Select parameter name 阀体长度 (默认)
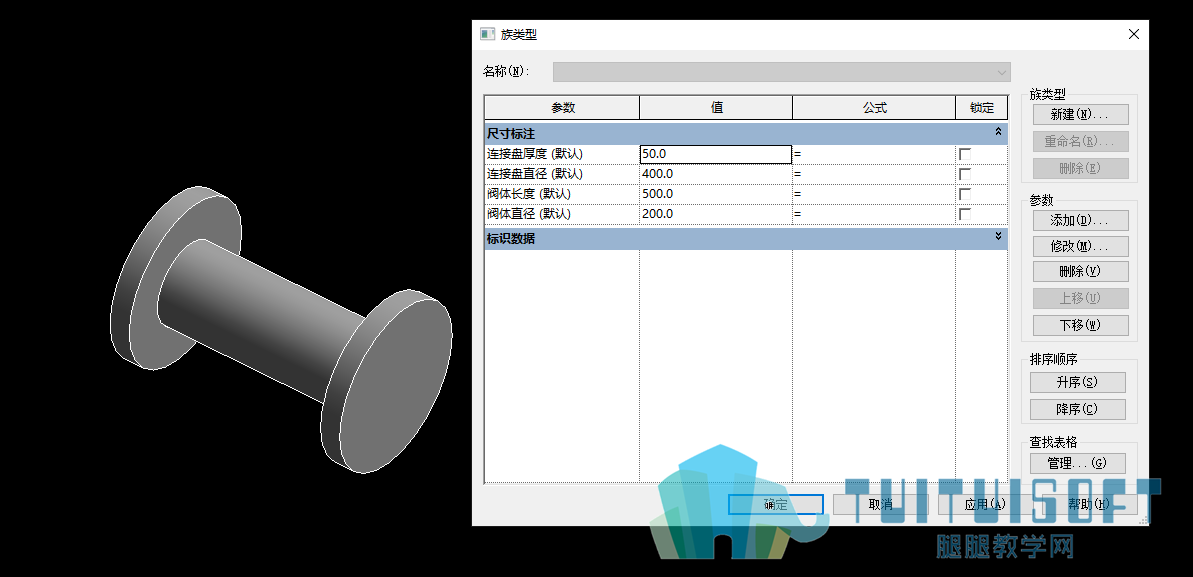This screenshot has width=1193, height=577. [x=529, y=194]
